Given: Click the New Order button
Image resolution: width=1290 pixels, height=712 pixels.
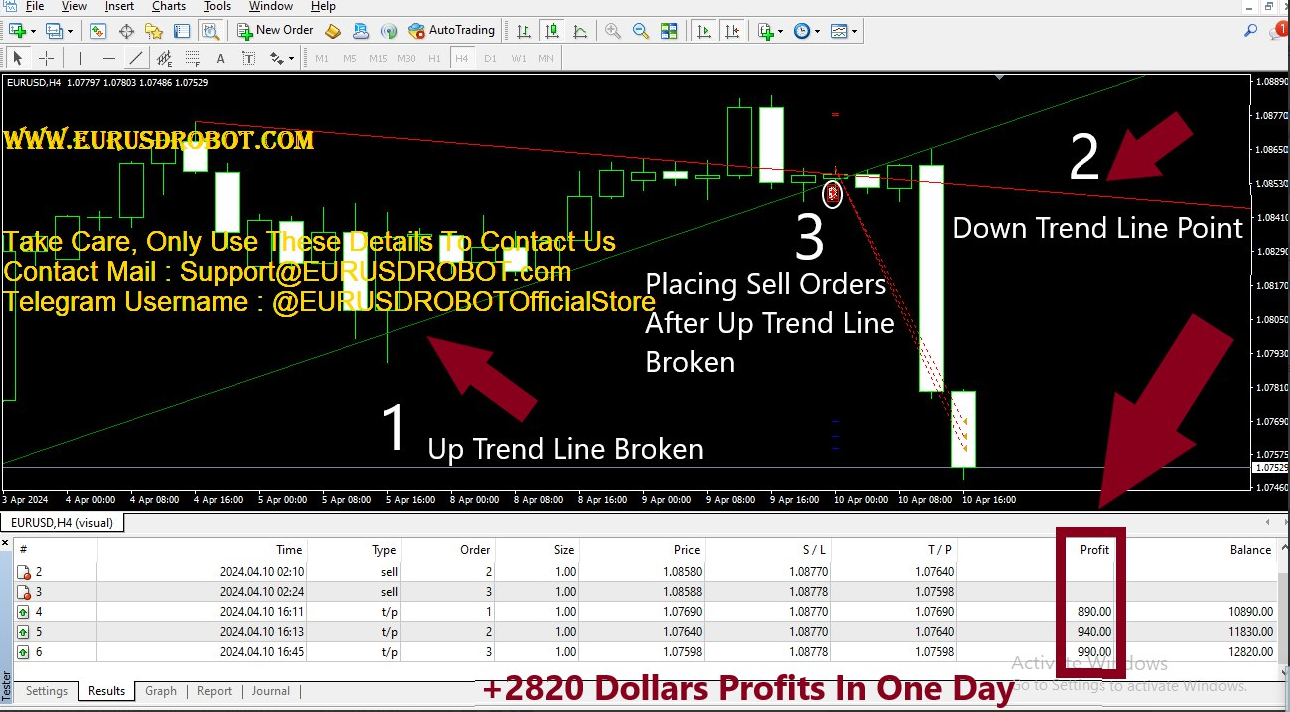Looking at the screenshot, I should [x=276, y=31].
